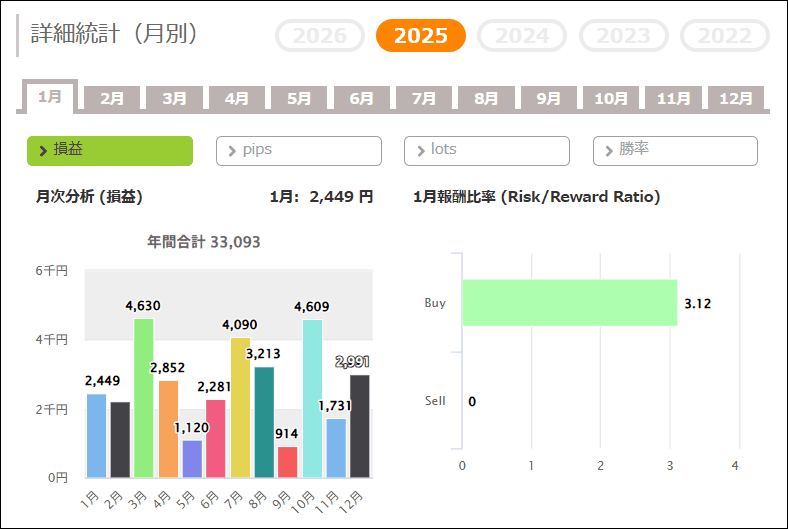Open the 2月 month tab
788x529 pixels.
tap(112, 98)
